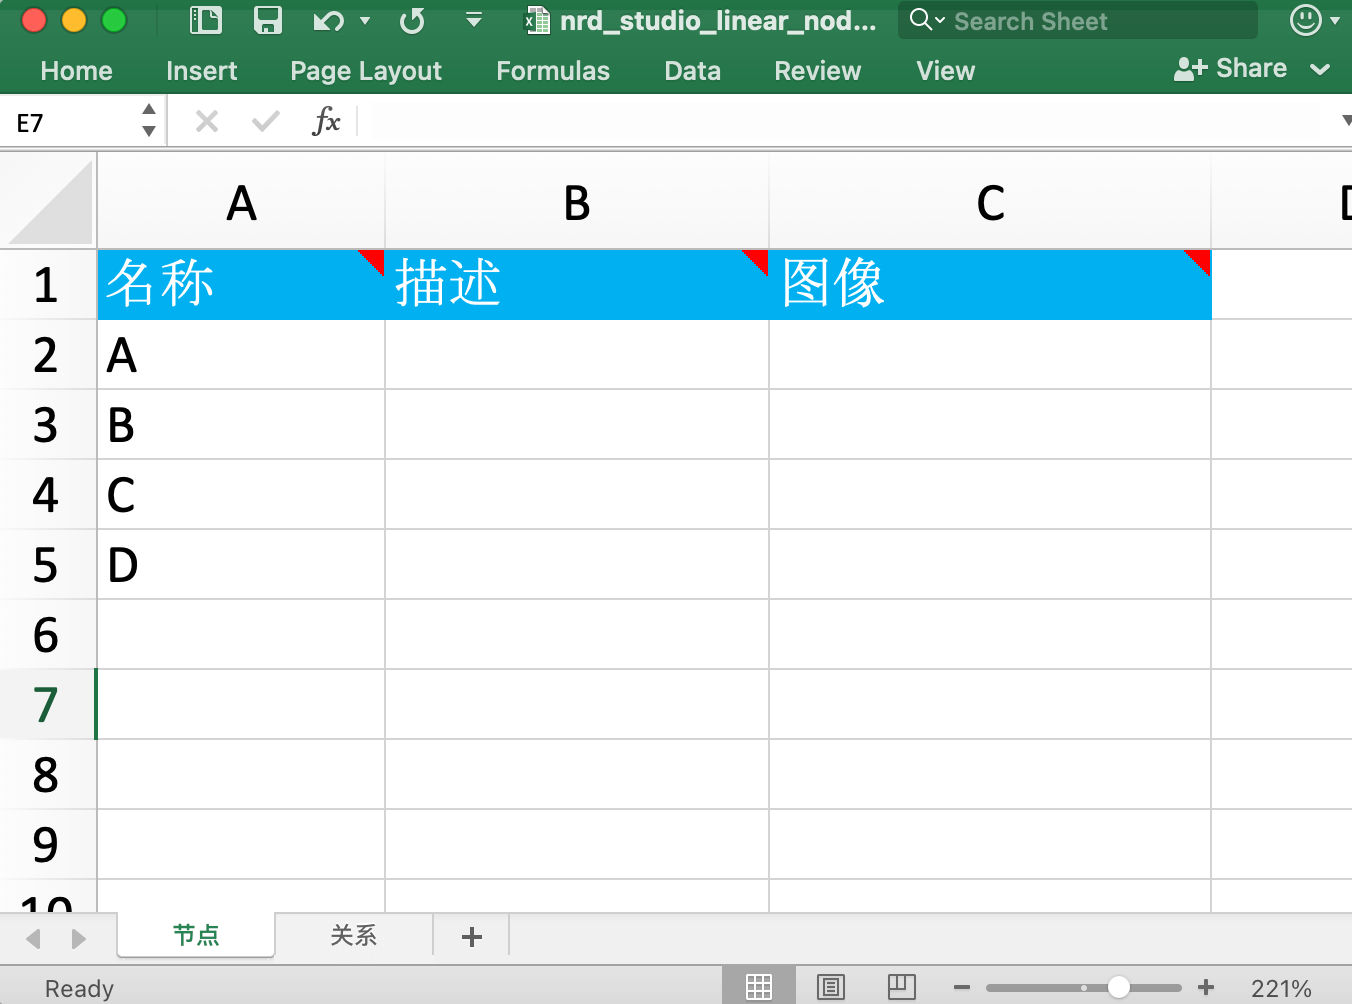1352x1004 pixels.
Task: Open the Customize Quick Access Toolbar dropdown
Action: (x=474, y=20)
